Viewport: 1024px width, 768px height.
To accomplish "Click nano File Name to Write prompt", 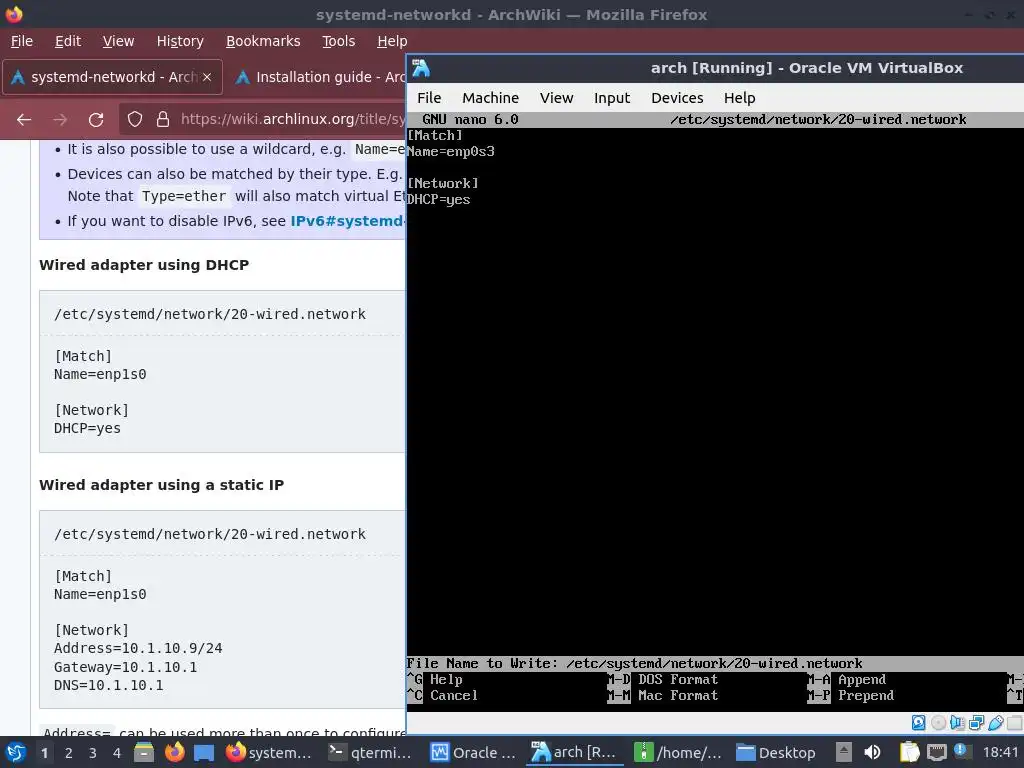I will (x=715, y=664).
